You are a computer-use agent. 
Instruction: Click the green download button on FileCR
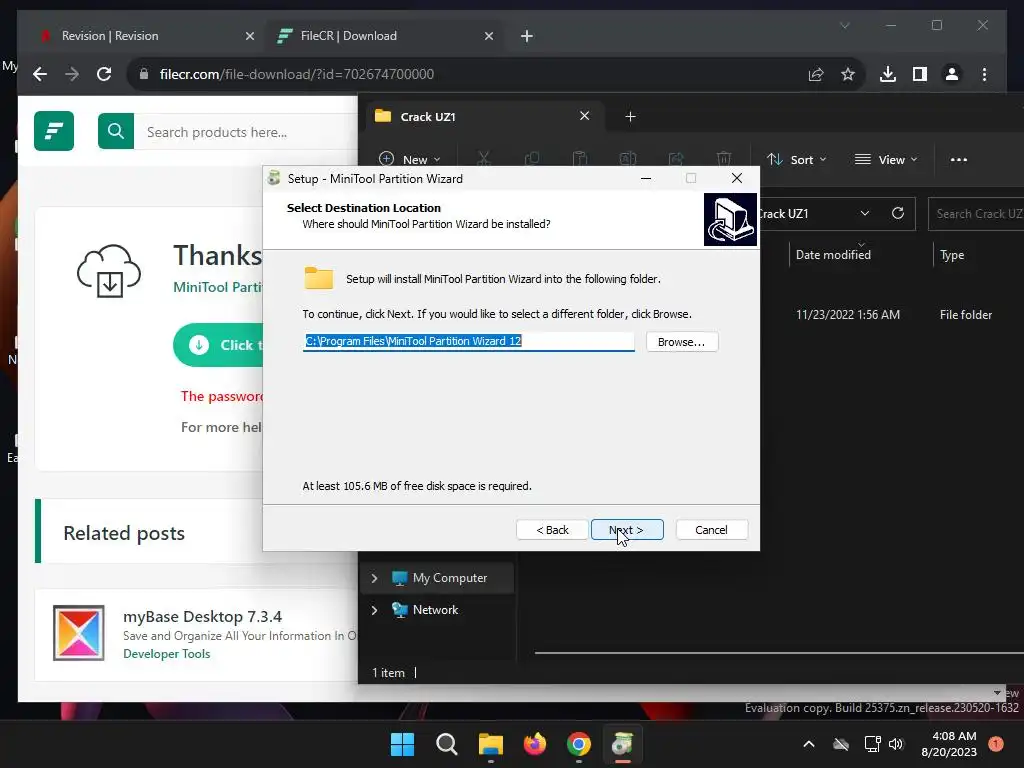click(219, 345)
